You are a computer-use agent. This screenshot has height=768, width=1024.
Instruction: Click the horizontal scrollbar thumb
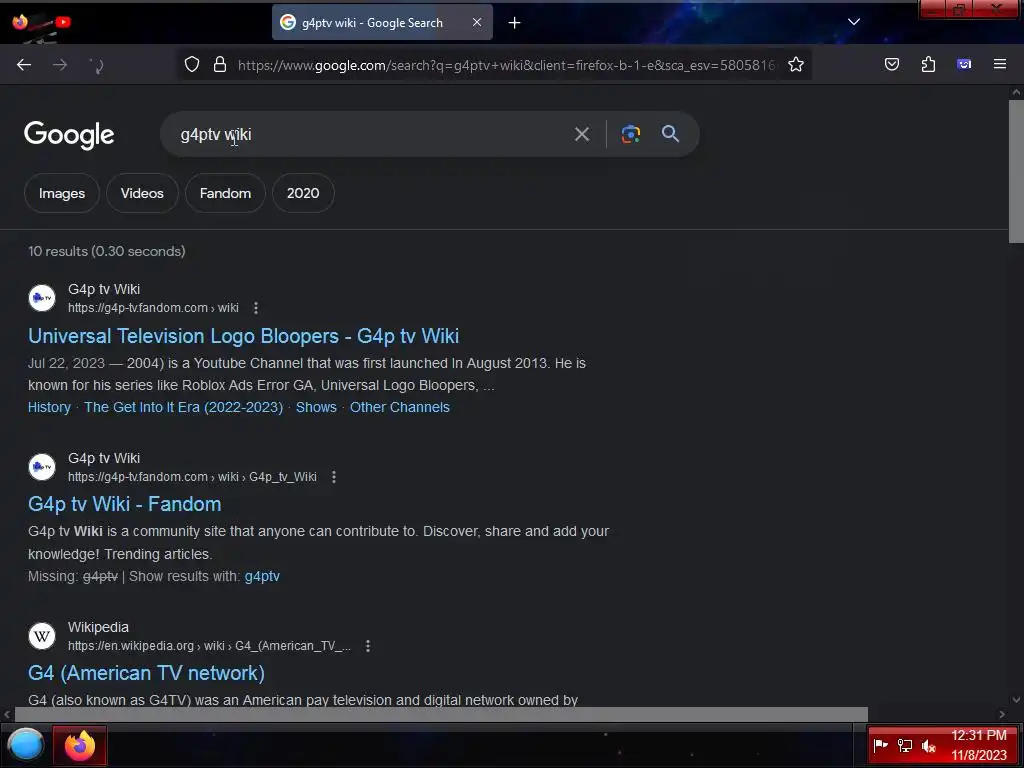(440, 714)
